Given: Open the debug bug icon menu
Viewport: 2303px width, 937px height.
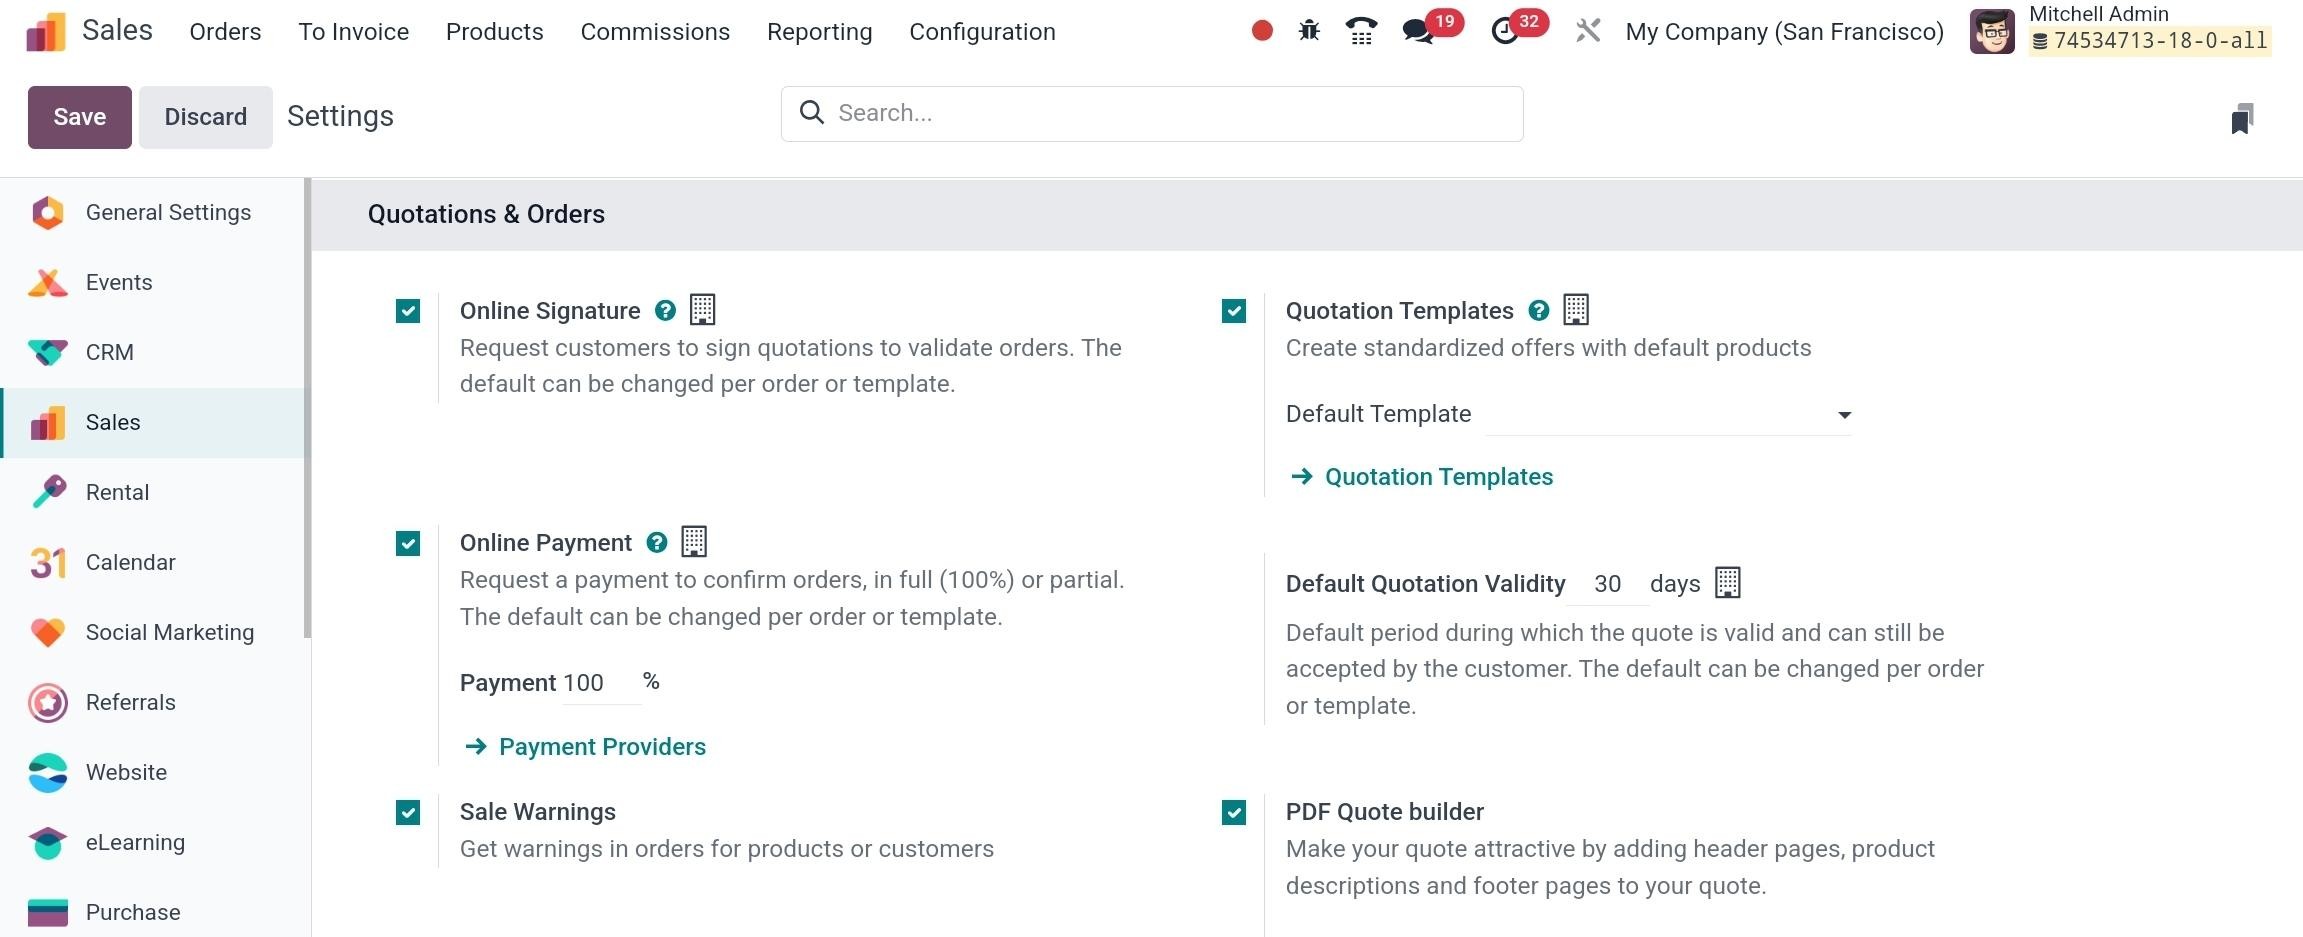Looking at the screenshot, I should click(x=1309, y=31).
